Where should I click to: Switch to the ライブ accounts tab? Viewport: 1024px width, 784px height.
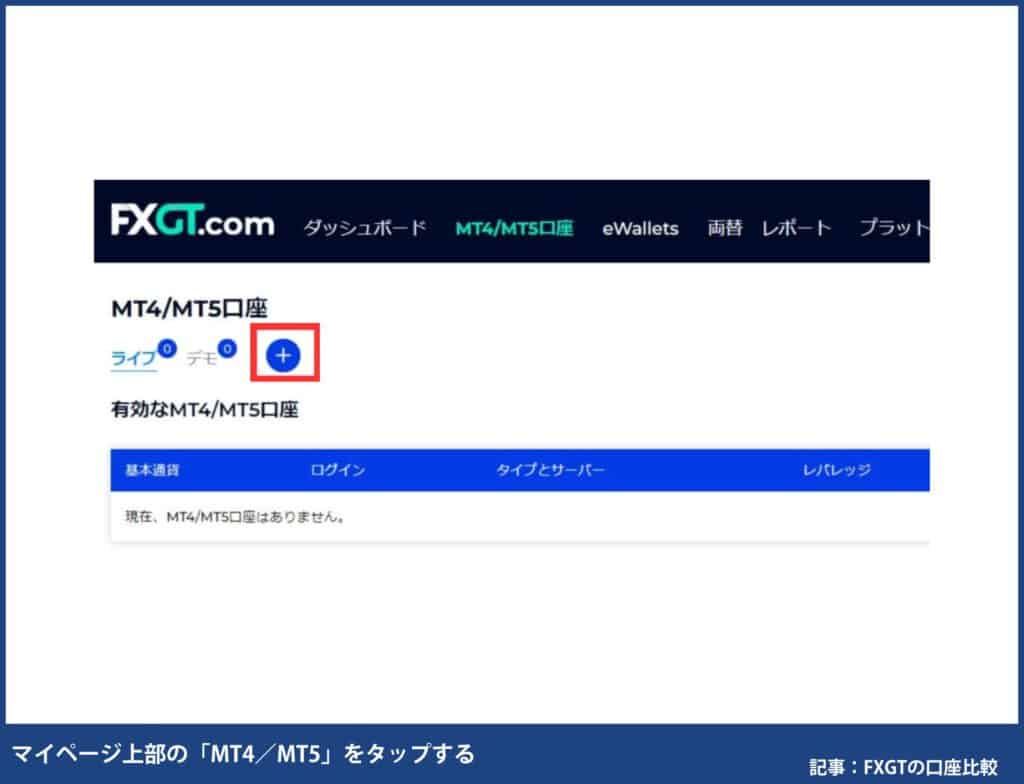point(134,358)
